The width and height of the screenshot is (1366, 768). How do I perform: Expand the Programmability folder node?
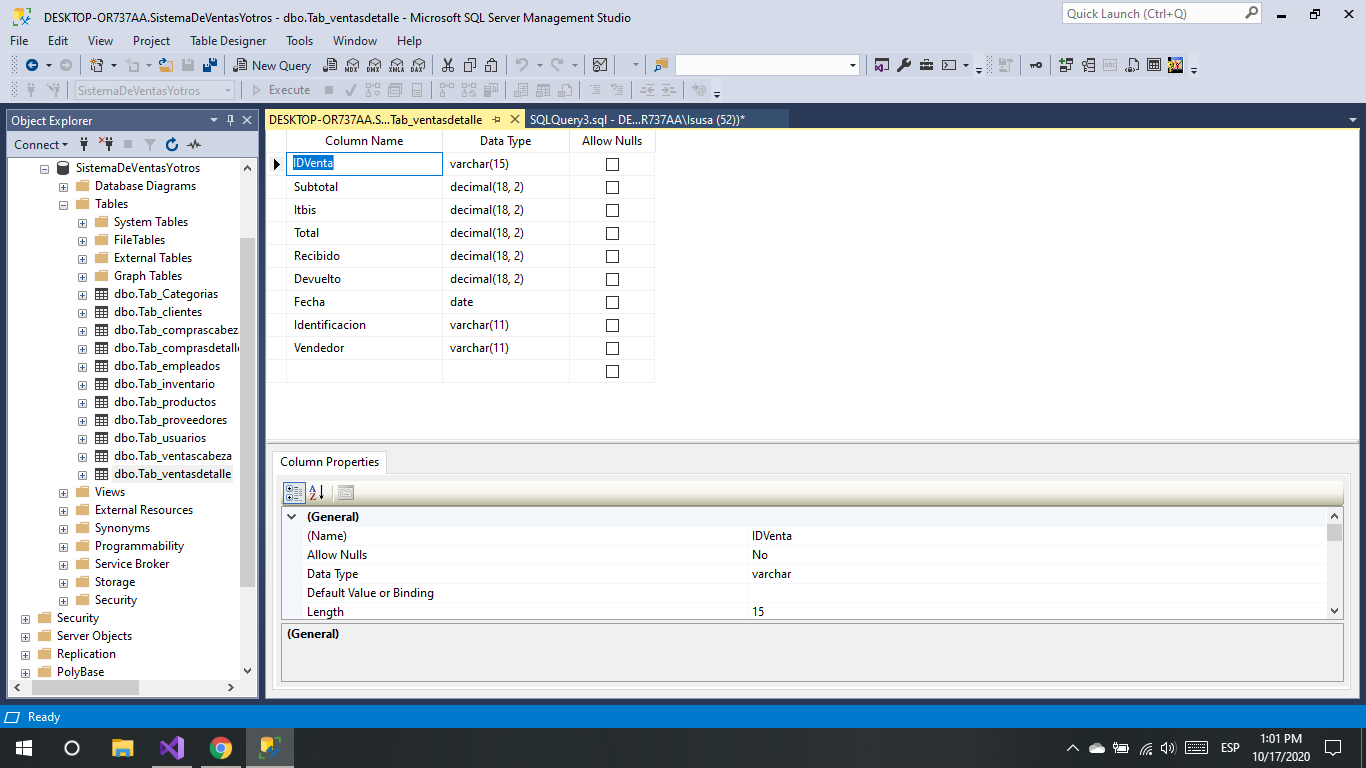pyautogui.click(x=64, y=546)
